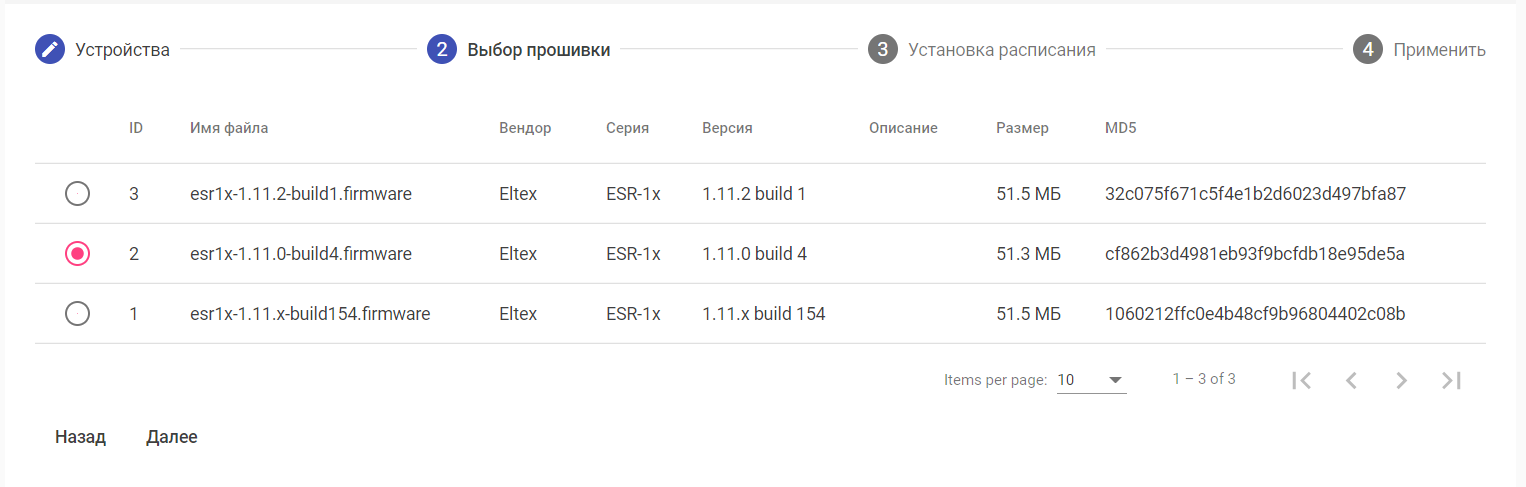Switch to Установка расписания step
Image resolution: width=1526 pixels, height=487 pixels.
[x=1001, y=49]
